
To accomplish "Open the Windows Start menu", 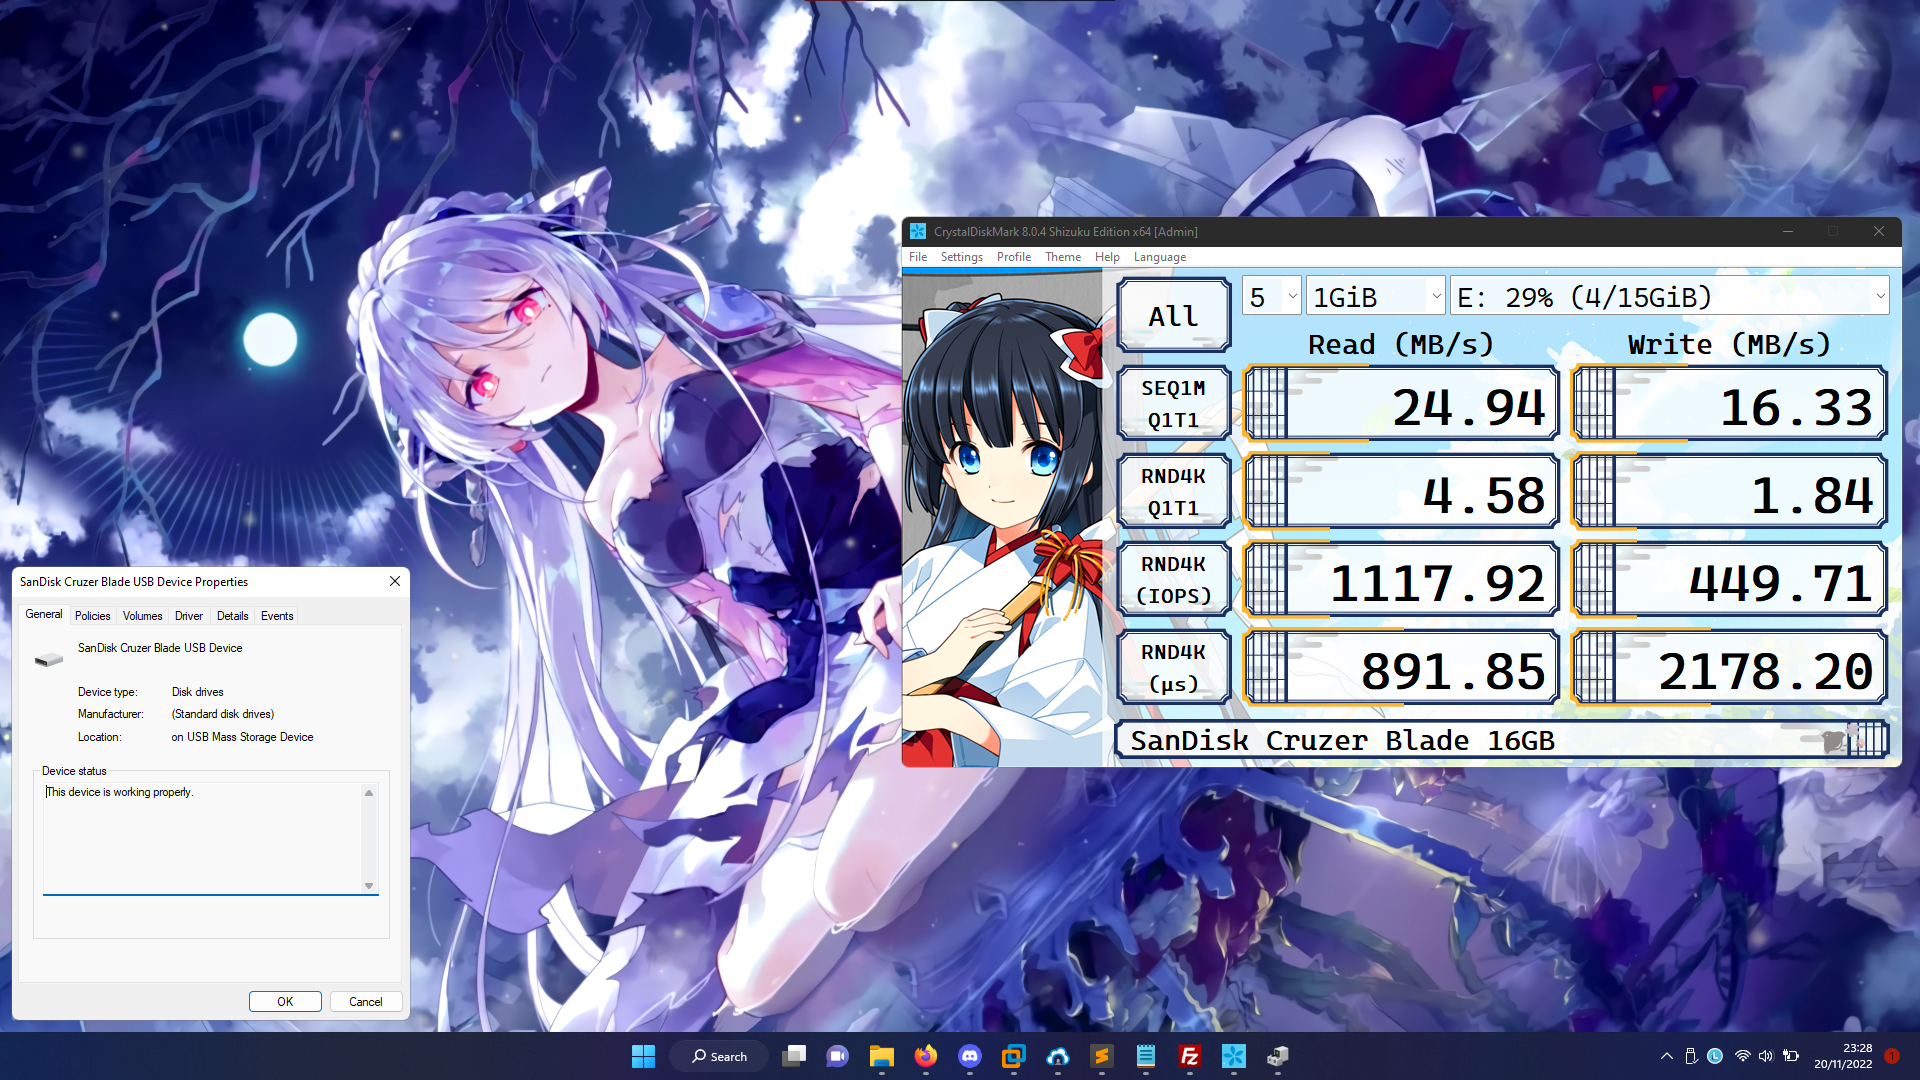I will pyautogui.click(x=643, y=1056).
